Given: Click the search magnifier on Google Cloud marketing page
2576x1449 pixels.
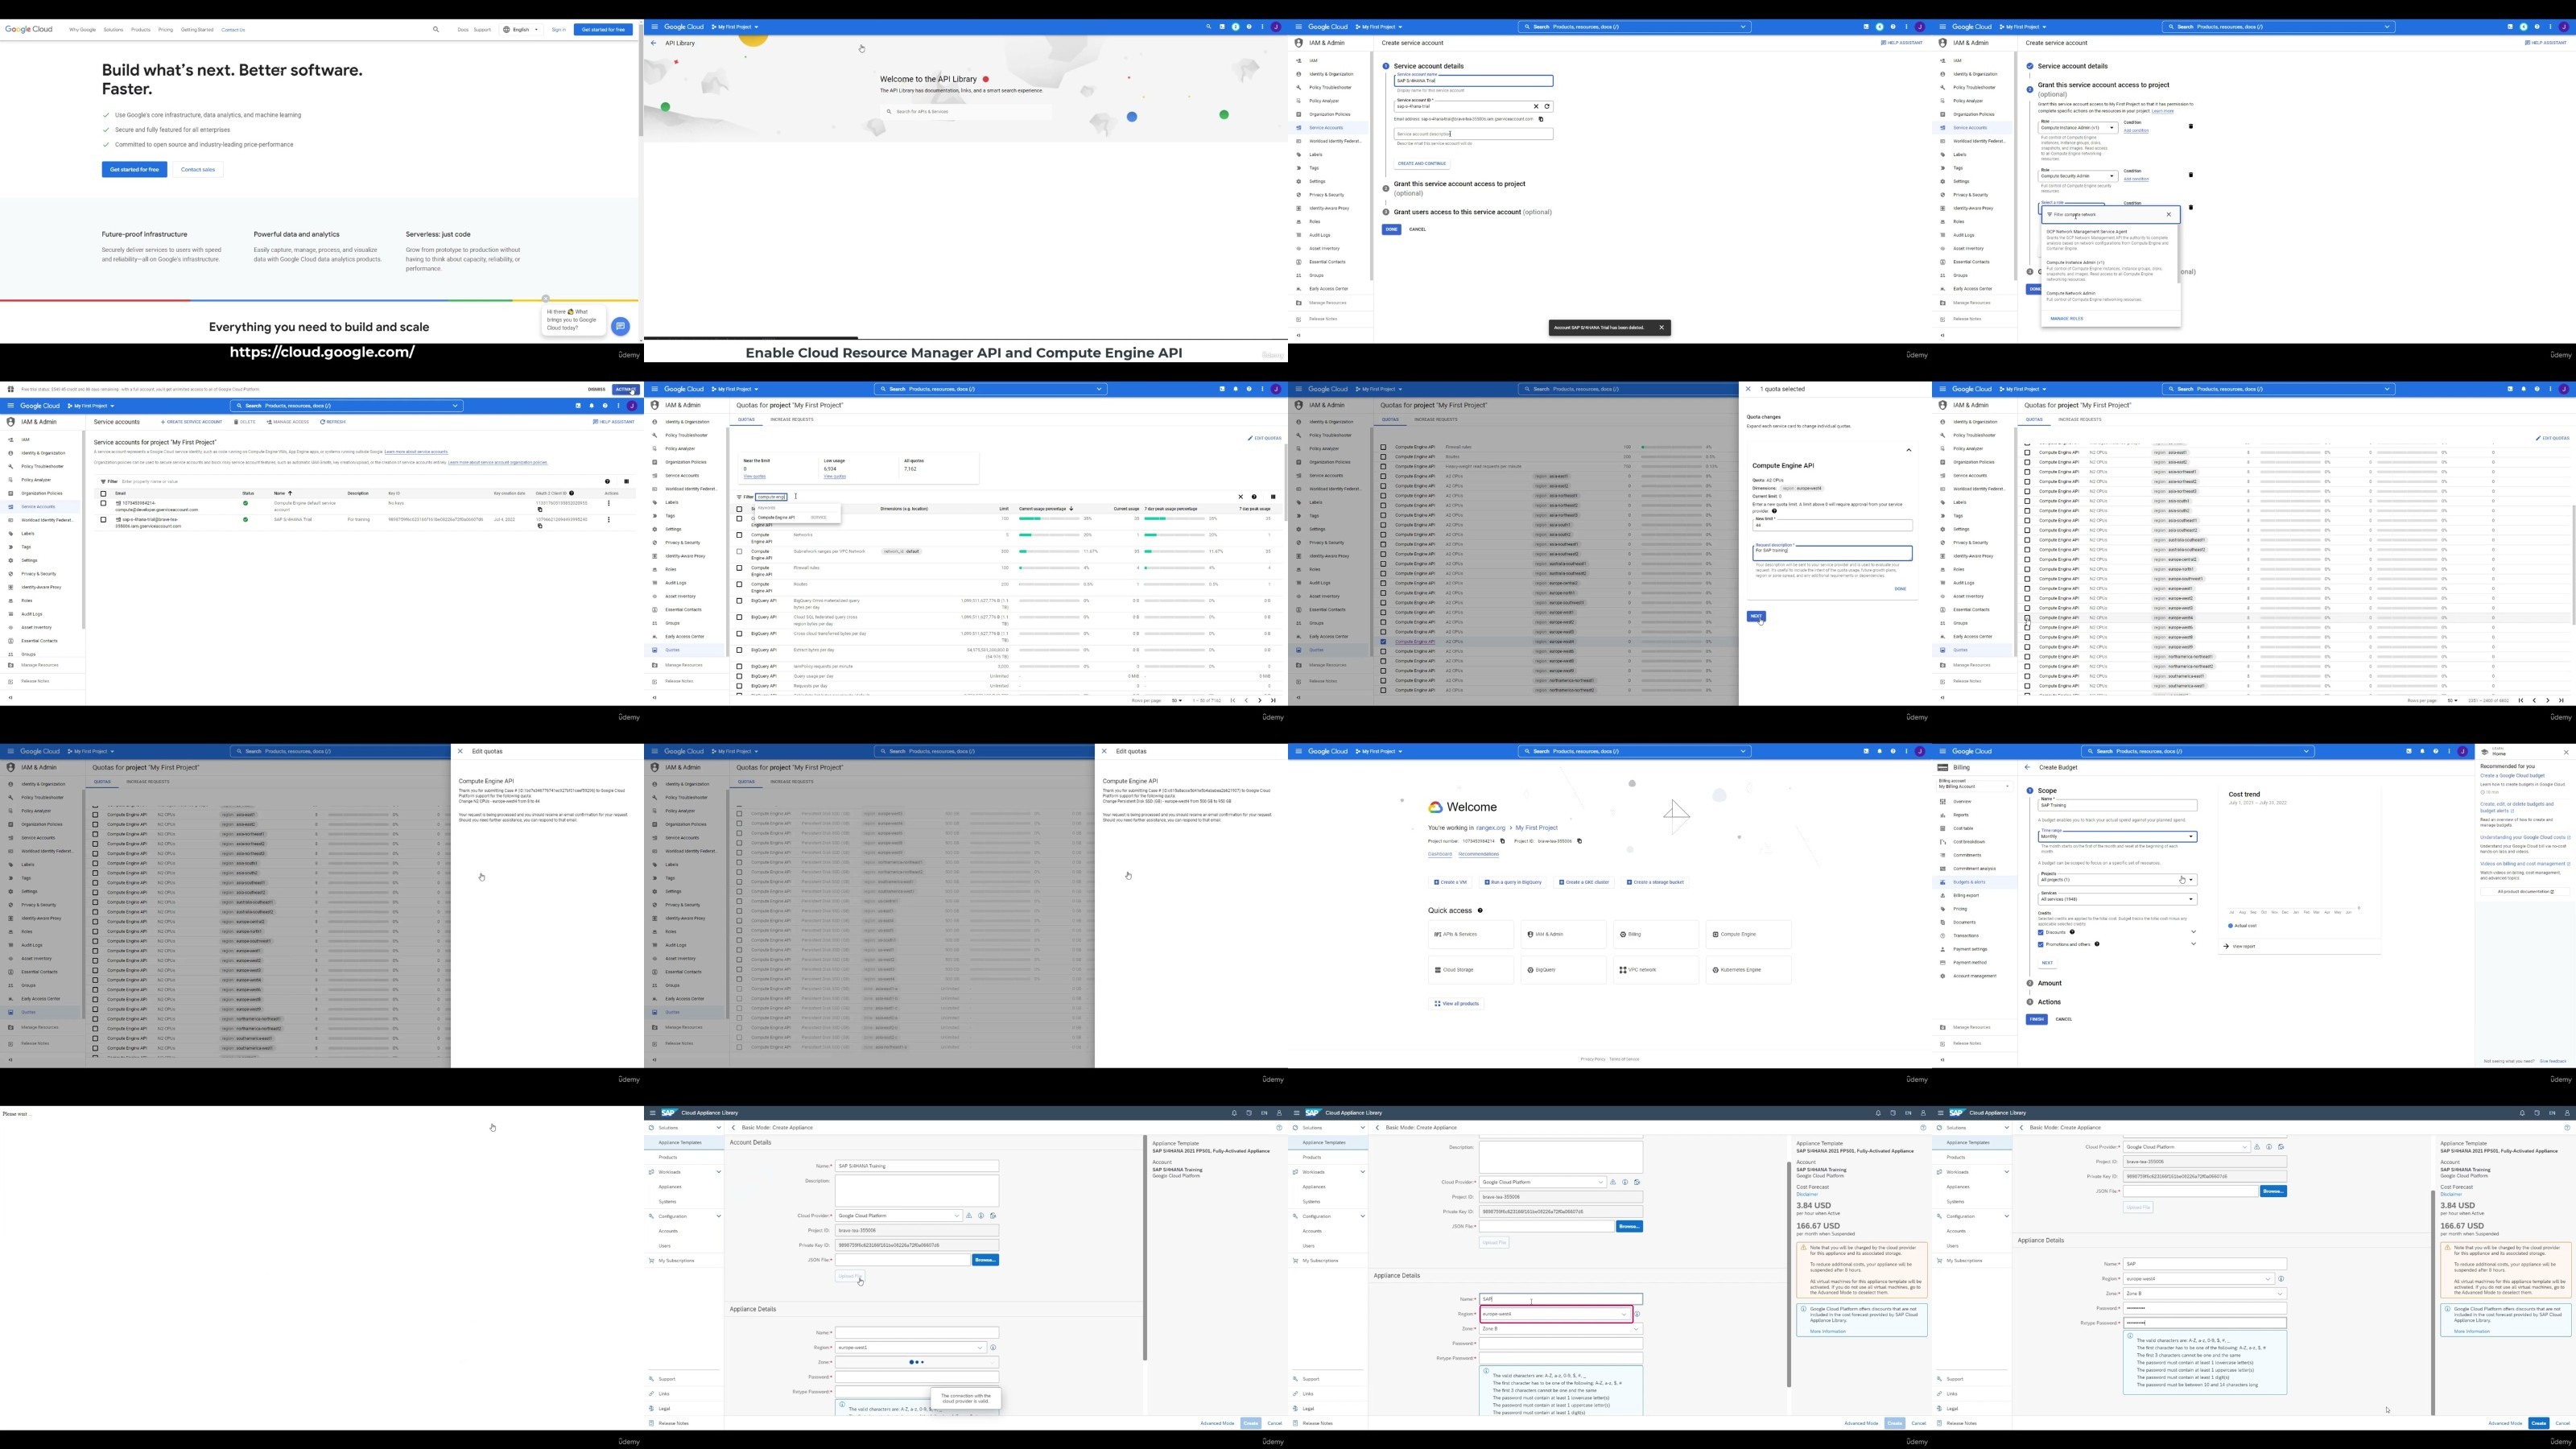Looking at the screenshot, I should (436, 30).
